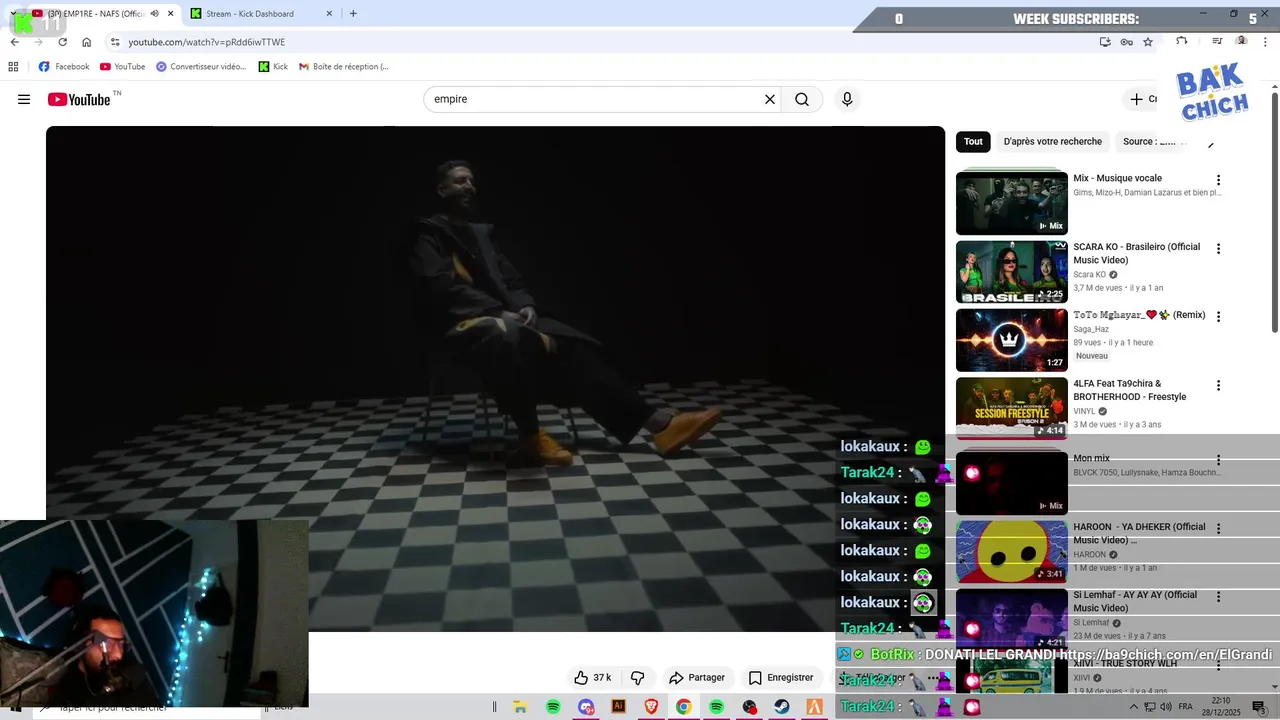The height and width of the screenshot is (720, 1280).
Task: Open Mix - Musique vocale thumbnail
Action: pyautogui.click(x=1011, y=203)
